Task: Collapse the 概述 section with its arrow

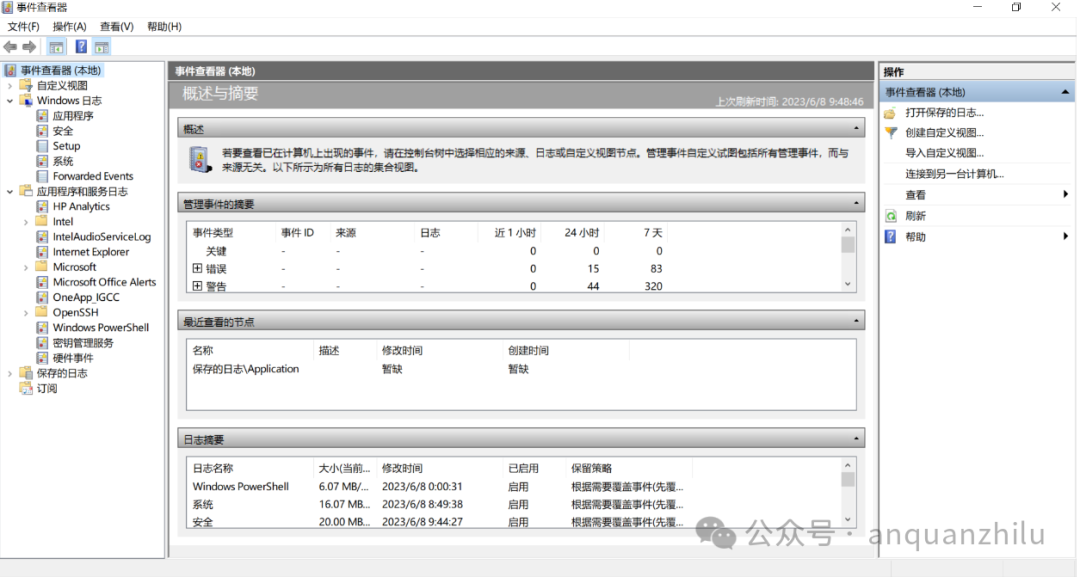Action: 857,130
